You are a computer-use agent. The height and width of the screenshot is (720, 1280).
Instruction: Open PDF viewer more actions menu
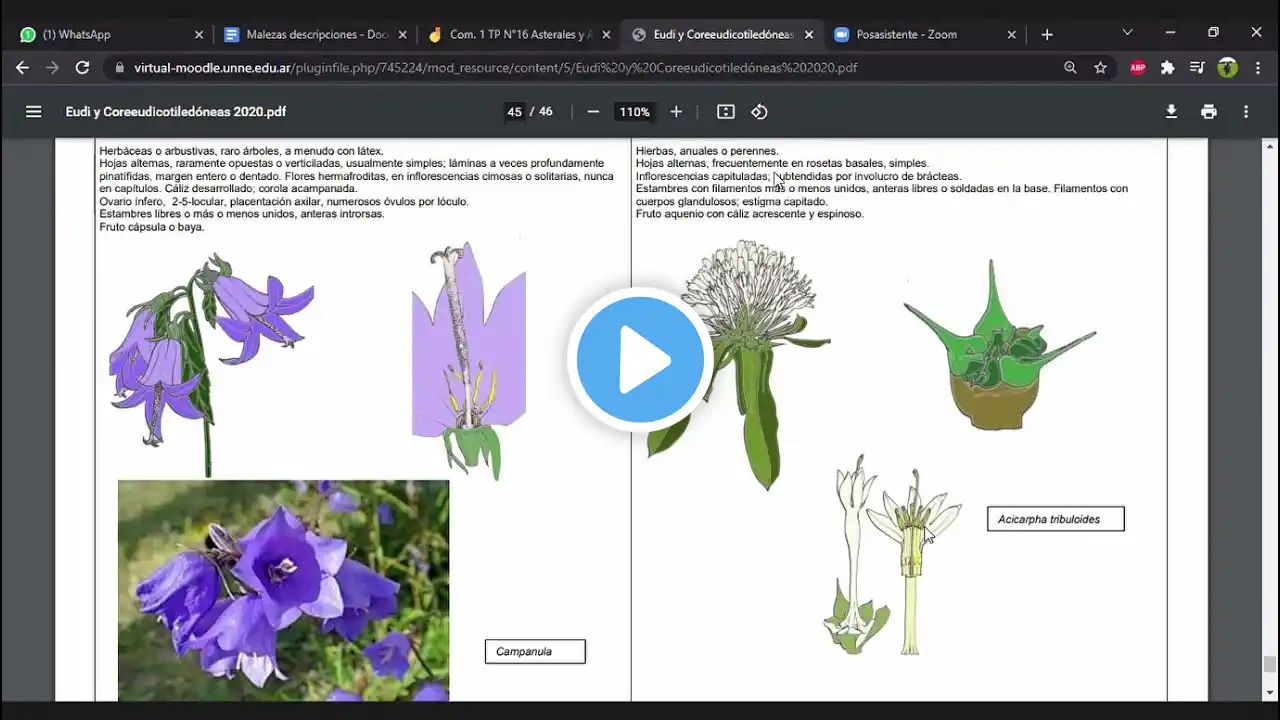(x=1246, y=112)
